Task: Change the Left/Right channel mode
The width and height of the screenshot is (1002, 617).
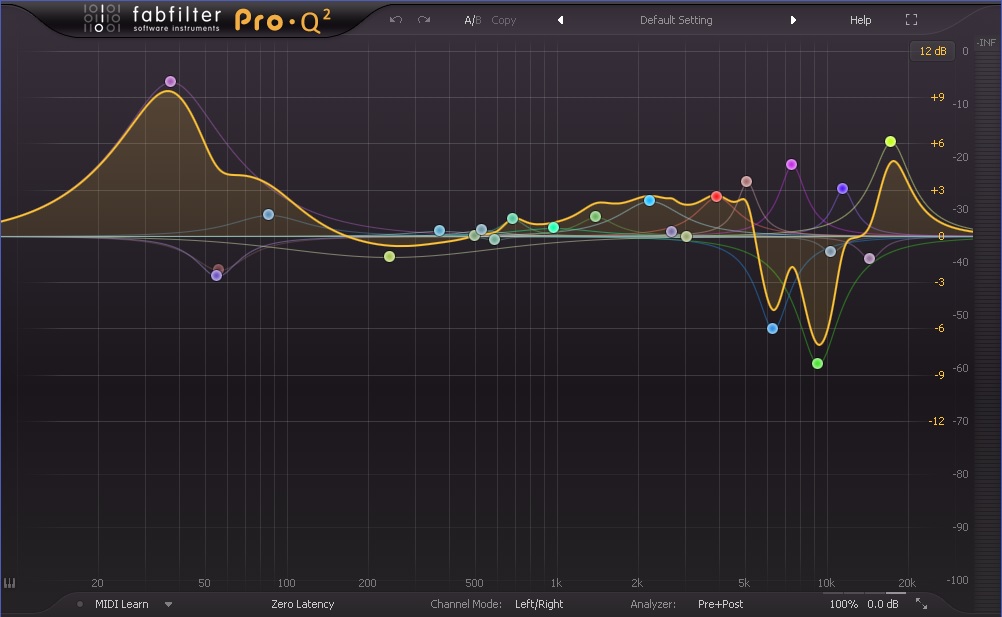Action: tap(539, 604)
